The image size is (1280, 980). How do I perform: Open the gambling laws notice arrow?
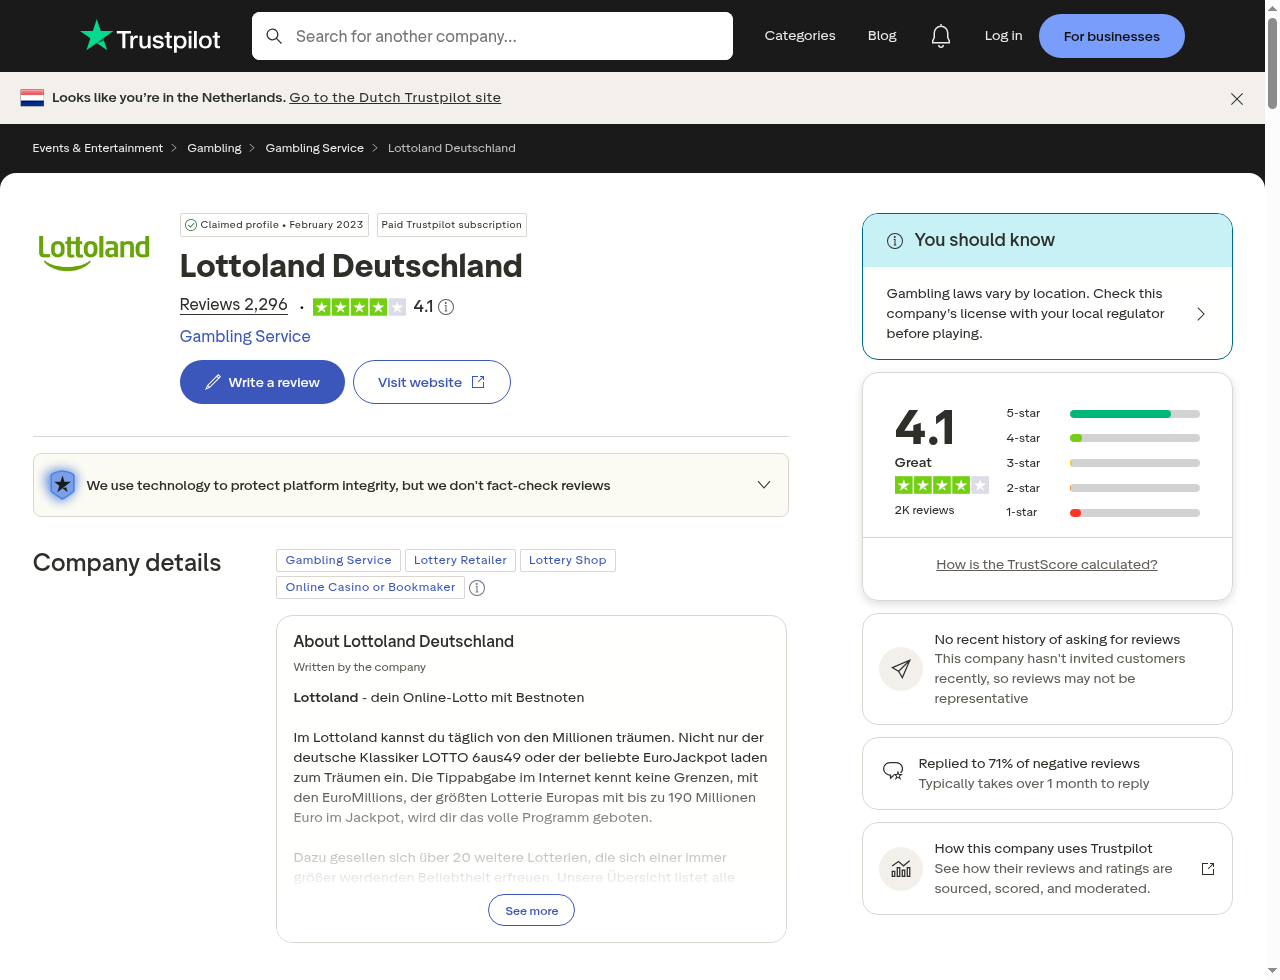[x=1201, y=314]
